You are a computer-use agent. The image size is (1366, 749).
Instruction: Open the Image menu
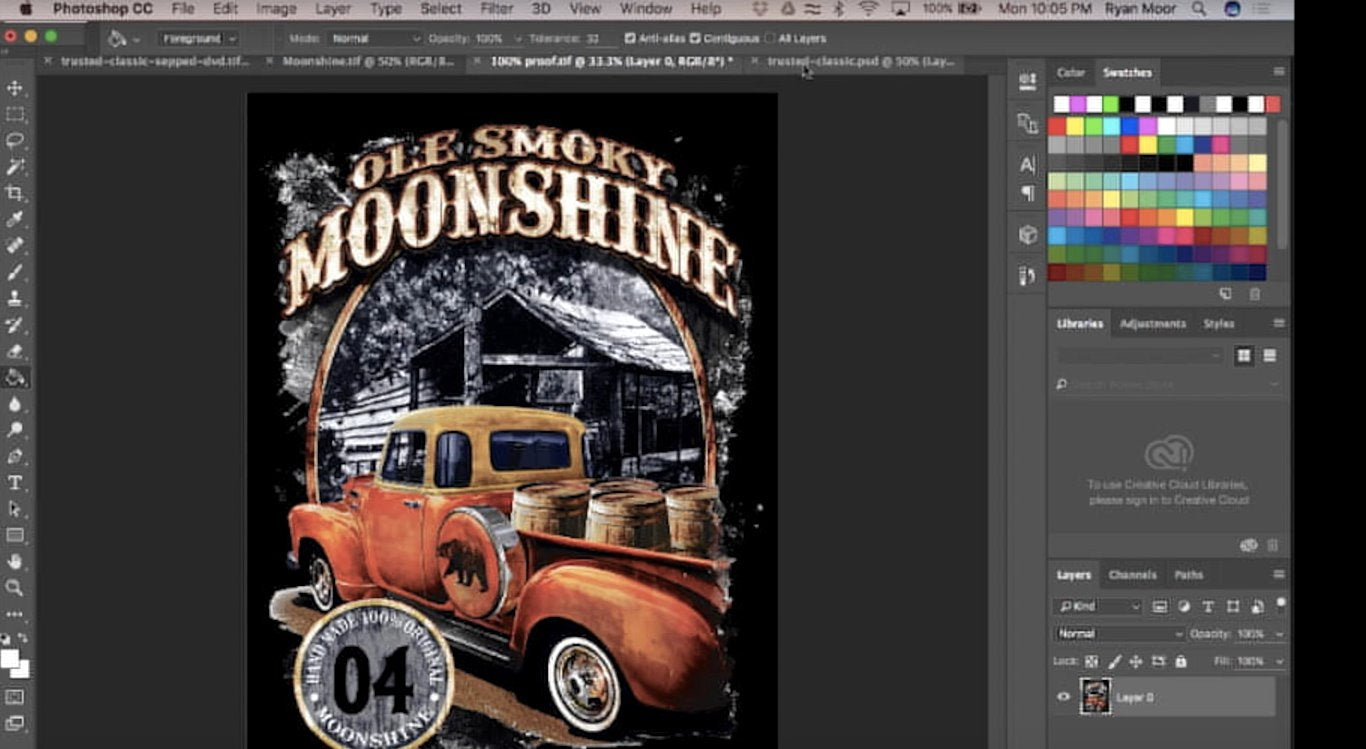(276, 9)
